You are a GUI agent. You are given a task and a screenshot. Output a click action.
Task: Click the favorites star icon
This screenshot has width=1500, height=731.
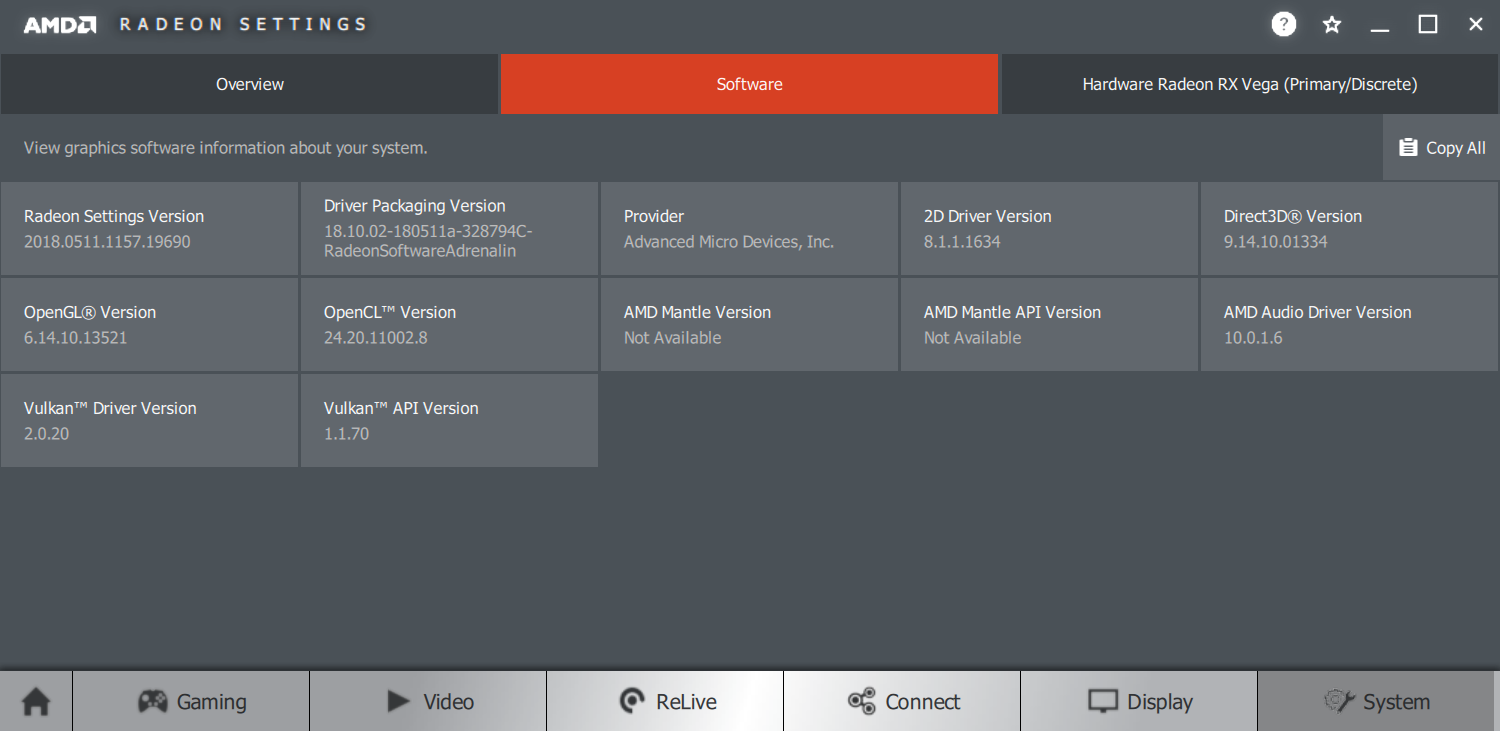(x=1332, y=25)
